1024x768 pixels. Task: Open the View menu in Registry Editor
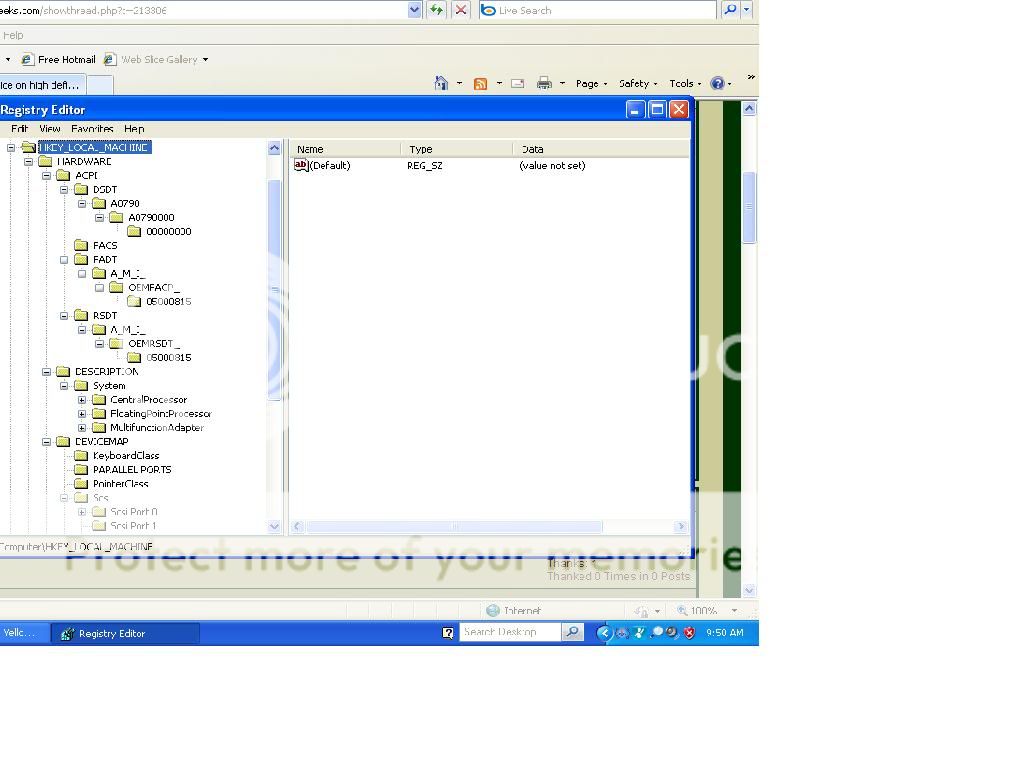pyautogui.click(x=49, y=129)
